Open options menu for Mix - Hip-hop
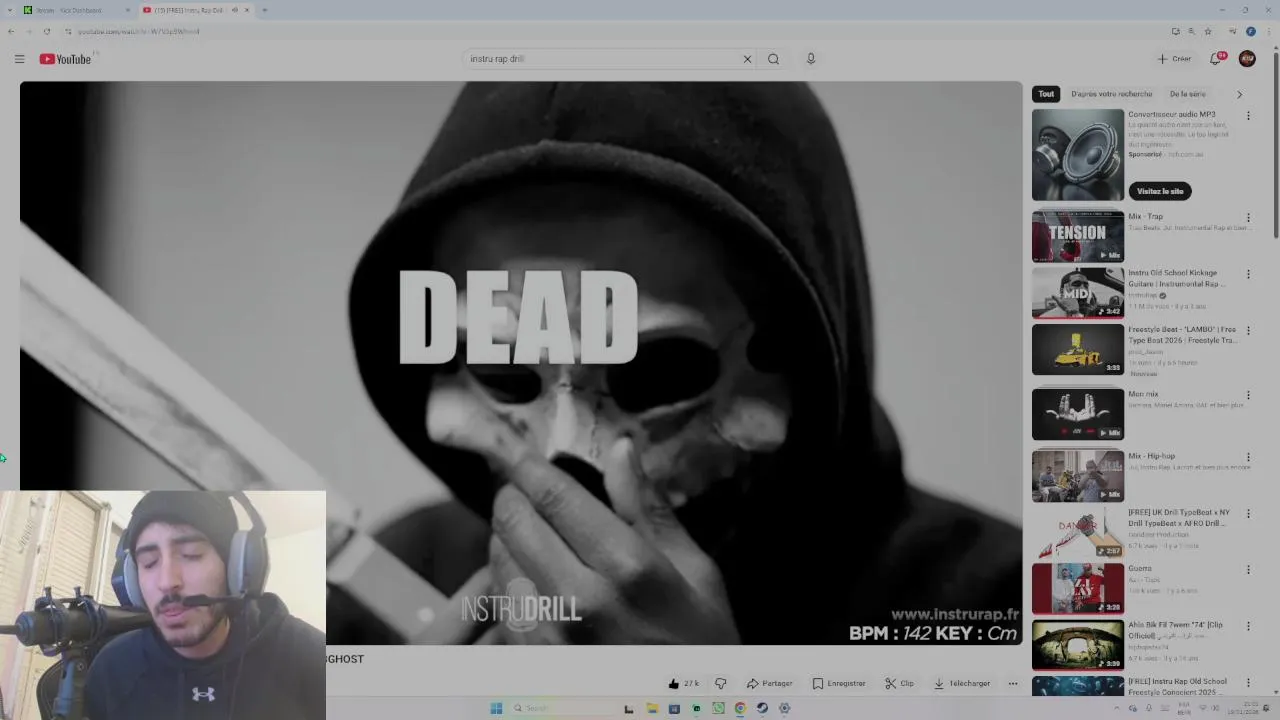This screenshot has height=720, width=1280. [1248, 457]
